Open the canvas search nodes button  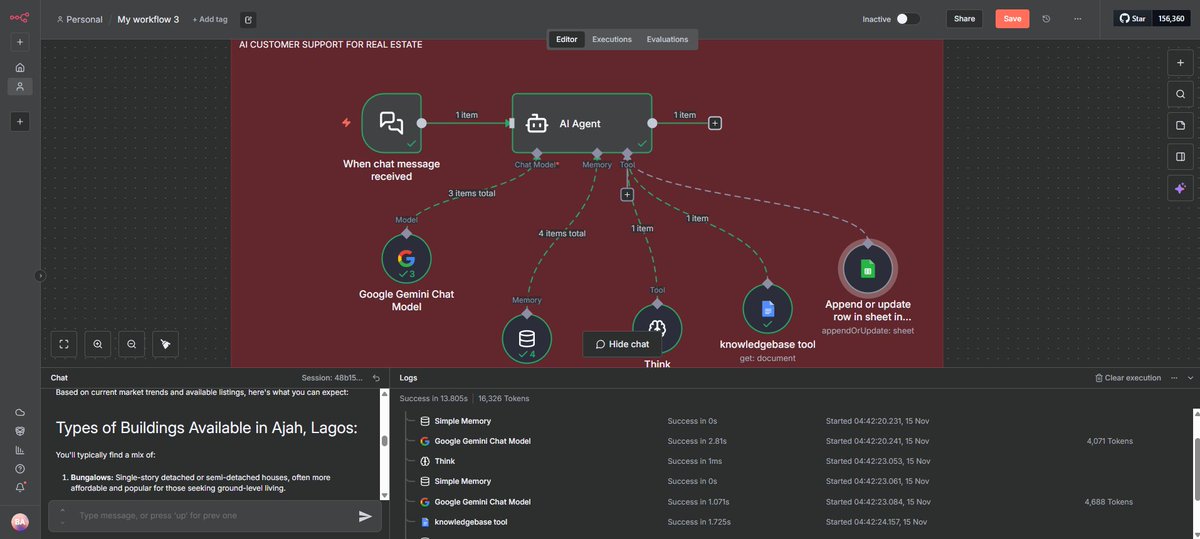1180,94
